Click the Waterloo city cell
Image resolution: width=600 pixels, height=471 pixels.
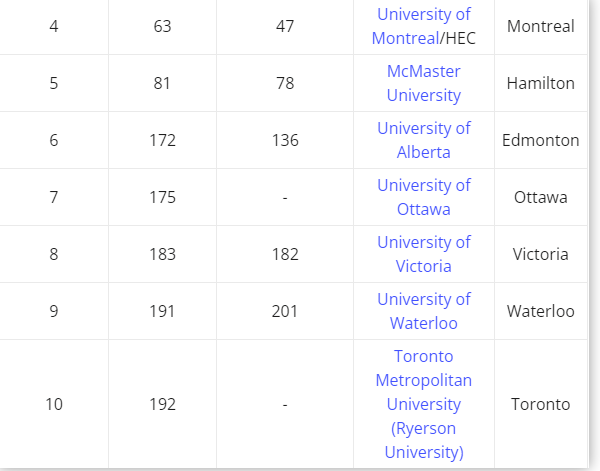(x=540, y=311)
